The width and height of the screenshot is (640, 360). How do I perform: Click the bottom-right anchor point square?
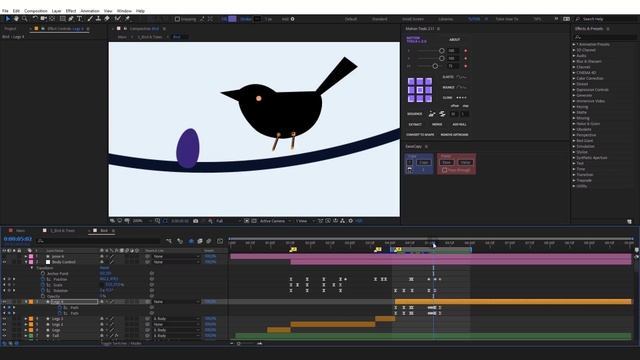click(428, 98)
